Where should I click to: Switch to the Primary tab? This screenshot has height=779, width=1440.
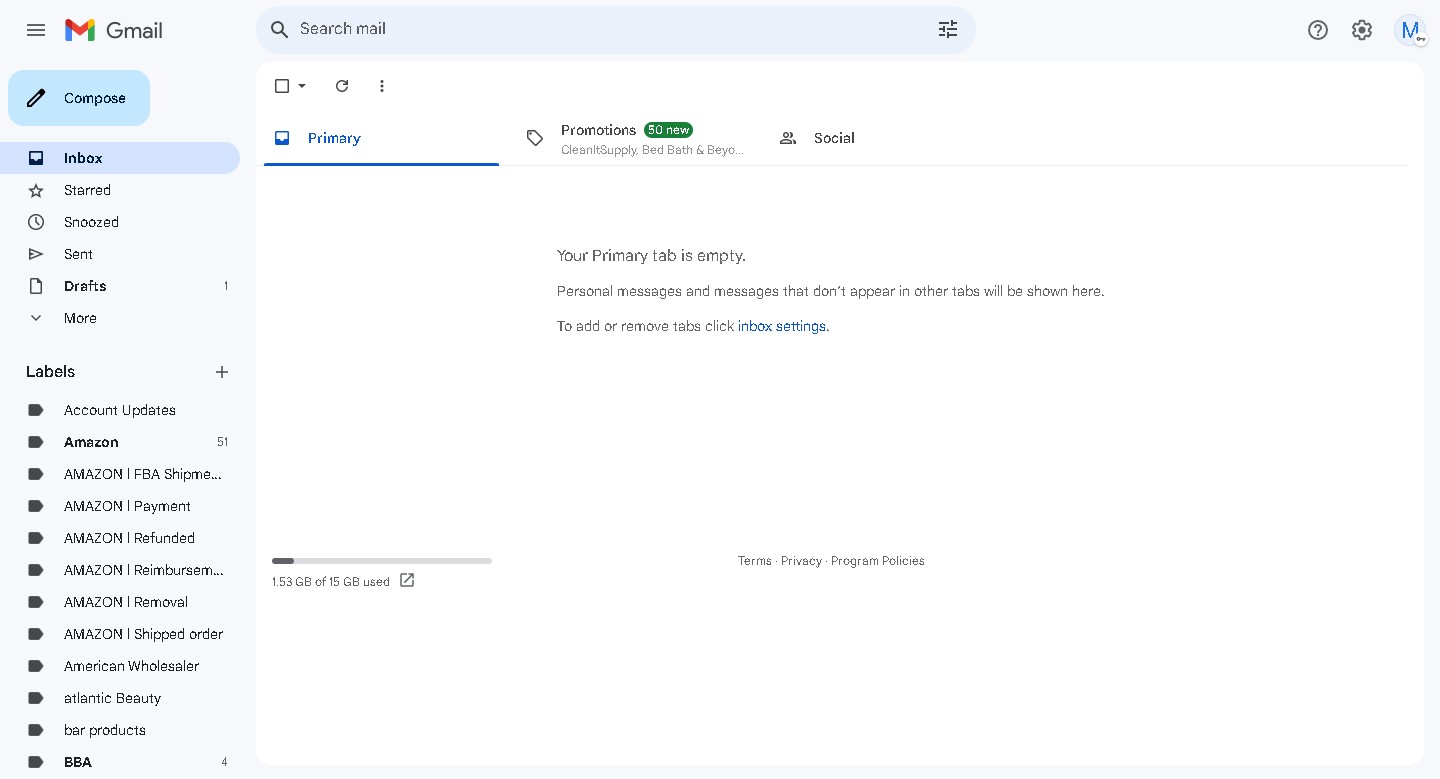(381, 138)
